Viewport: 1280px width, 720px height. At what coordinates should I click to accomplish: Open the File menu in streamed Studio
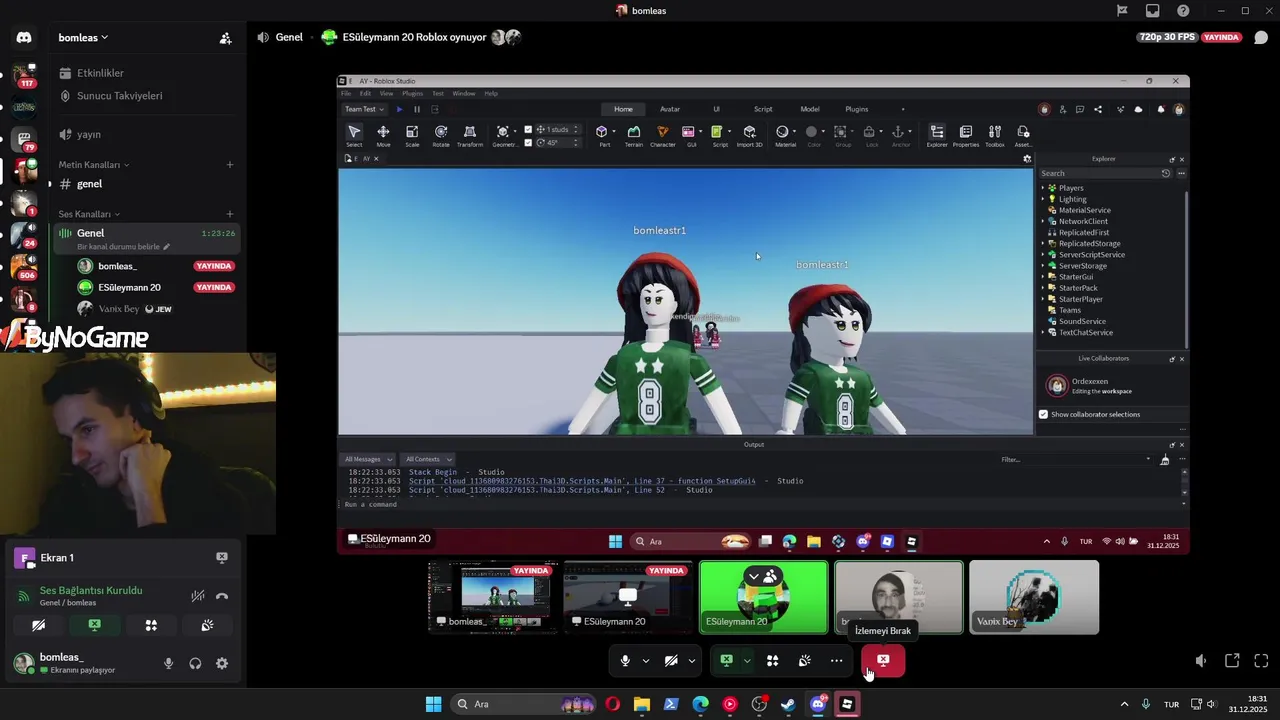[x=346, y=93]
